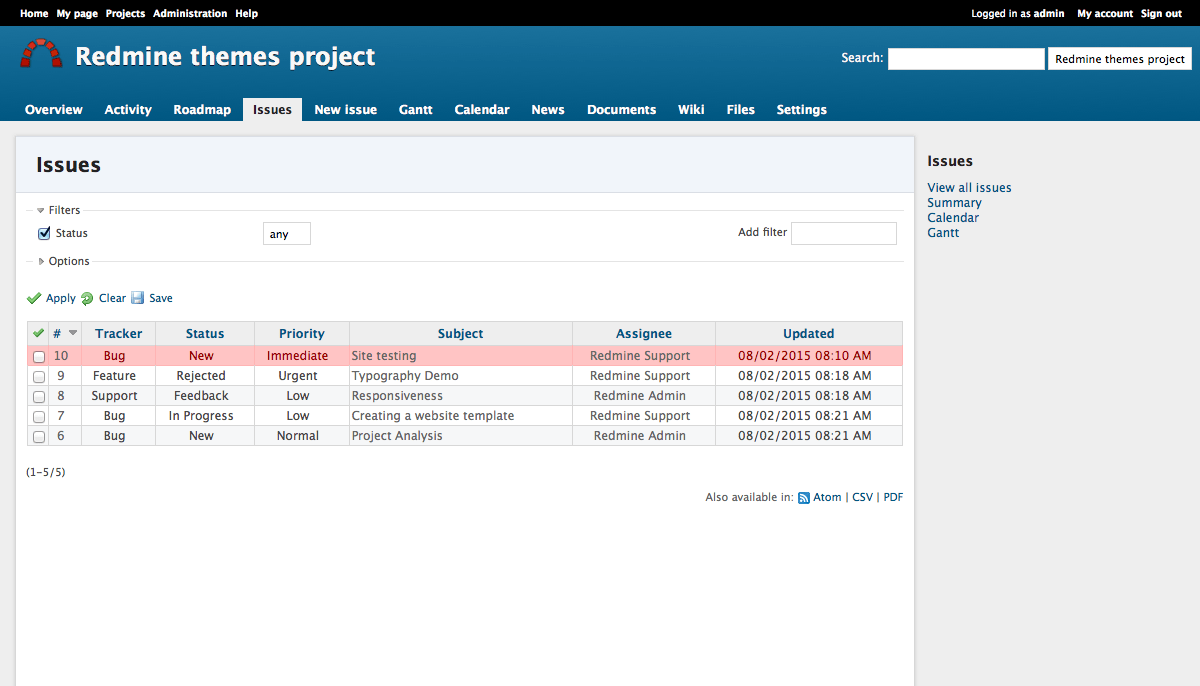Screen dimensions: 1200x686
Task: Open the Responsiveness issue
Action: [397, 396]
